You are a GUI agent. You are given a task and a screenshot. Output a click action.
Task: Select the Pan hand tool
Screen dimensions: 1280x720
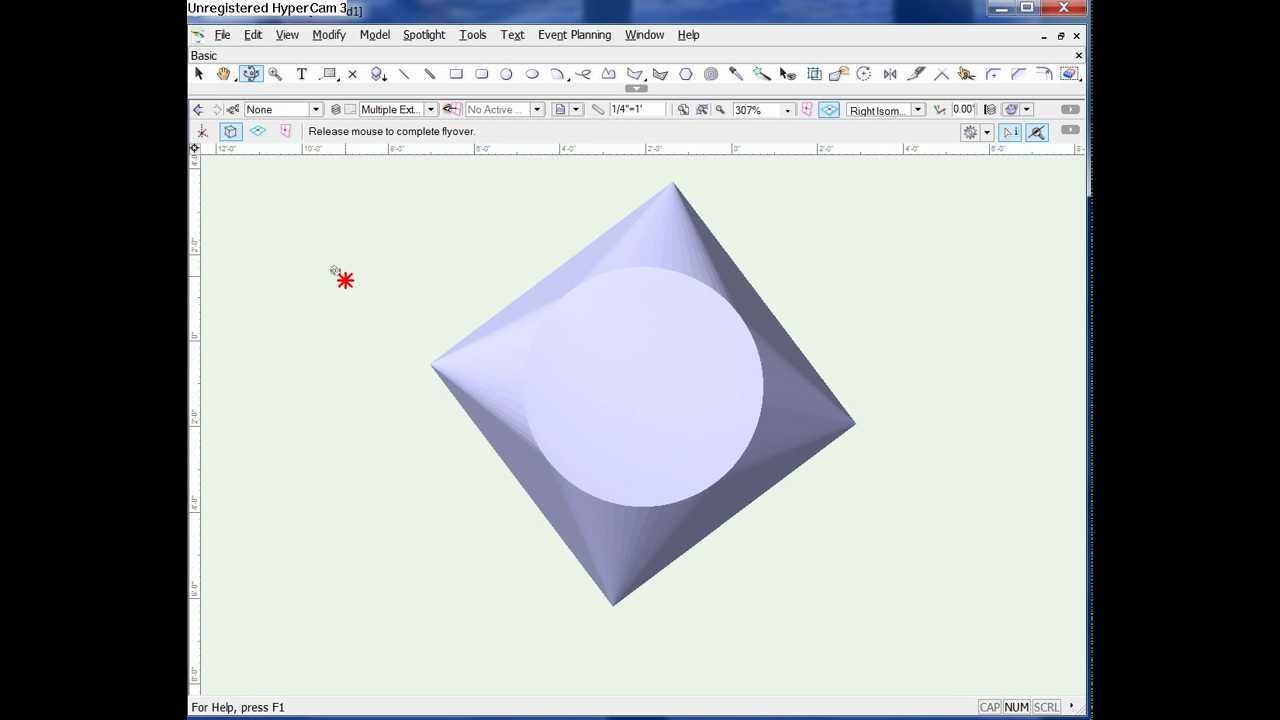pos(223,74)
